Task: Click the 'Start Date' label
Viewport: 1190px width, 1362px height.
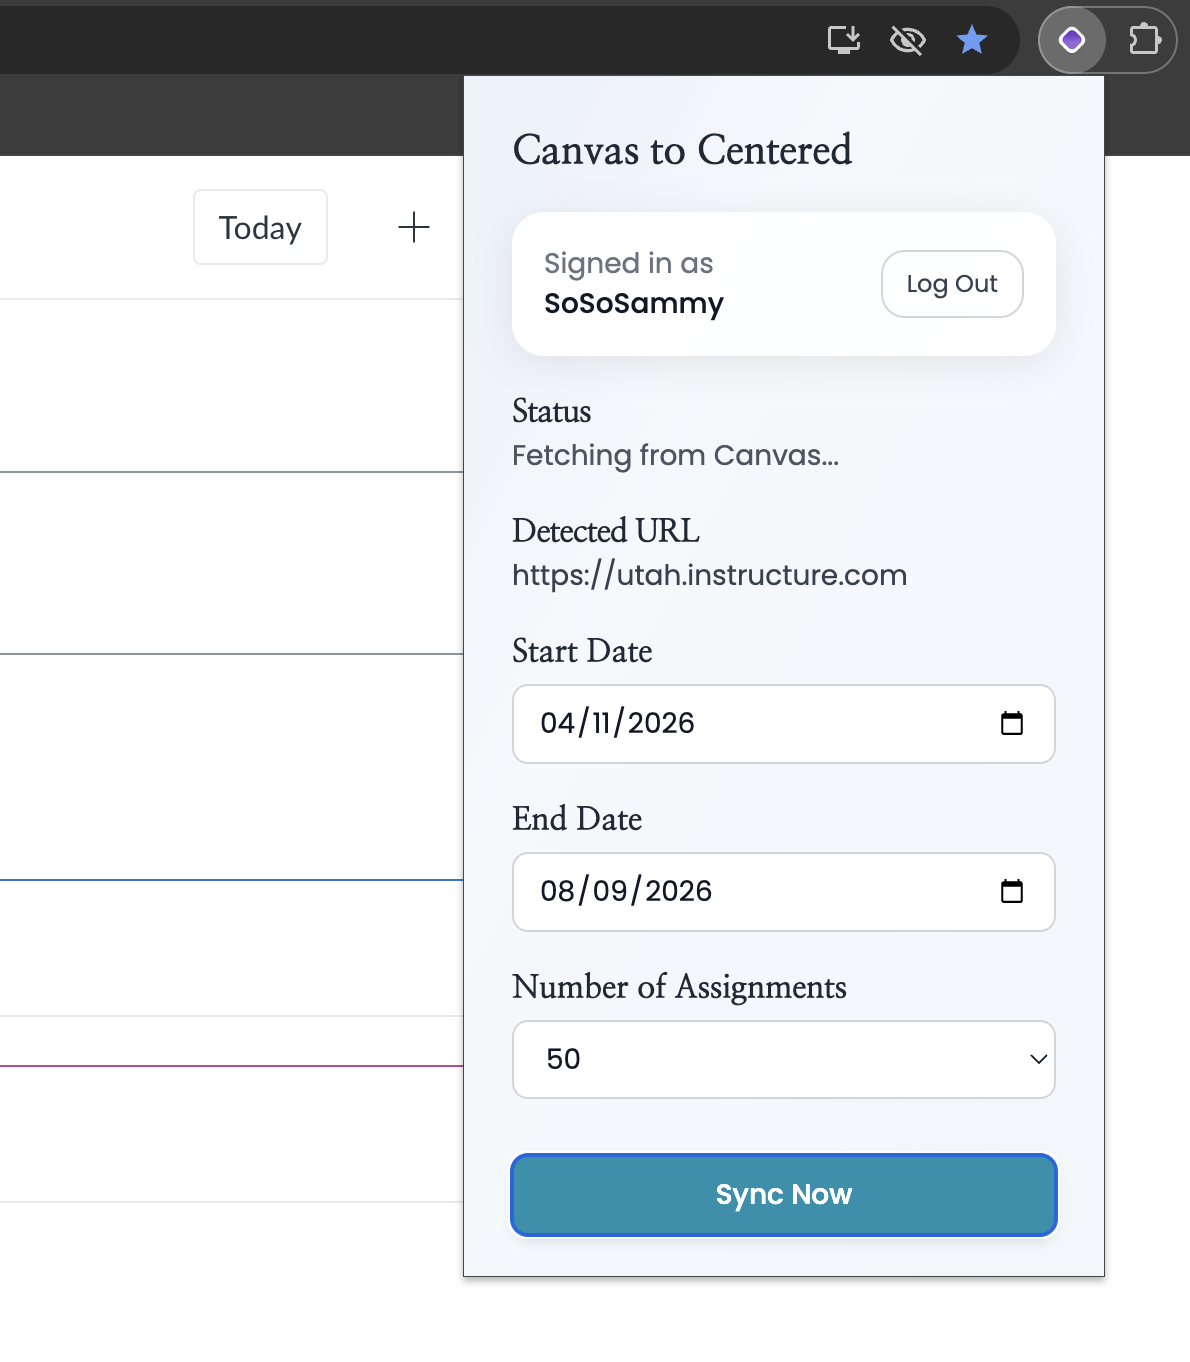Action: [x=582, y=651]
